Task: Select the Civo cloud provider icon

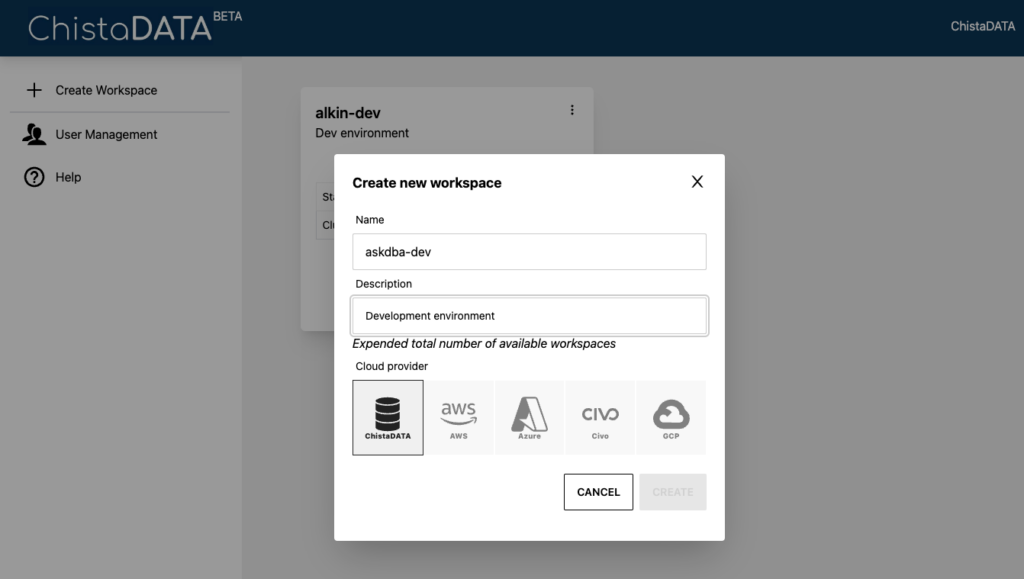Action: (x=600, y=417)
